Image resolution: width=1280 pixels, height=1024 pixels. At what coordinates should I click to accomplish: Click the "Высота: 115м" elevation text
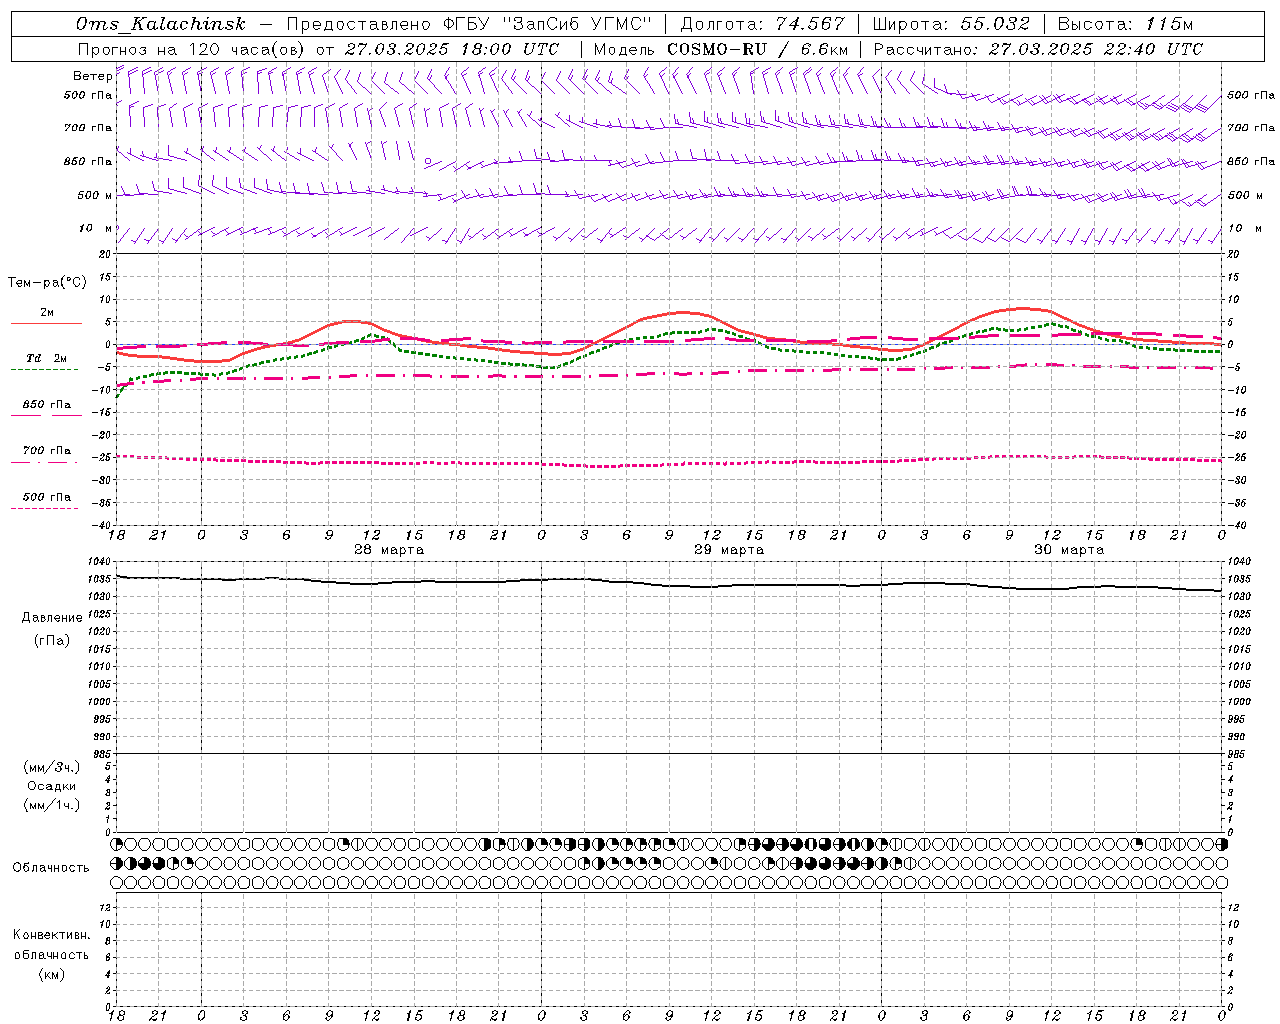[1125, 24]
